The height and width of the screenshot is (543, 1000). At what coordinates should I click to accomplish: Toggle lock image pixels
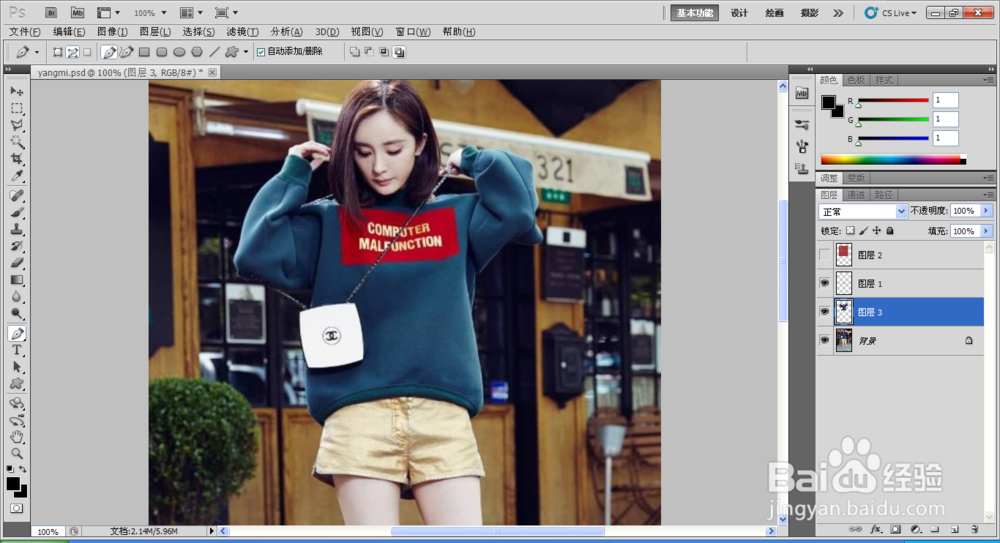pos(864,231)
